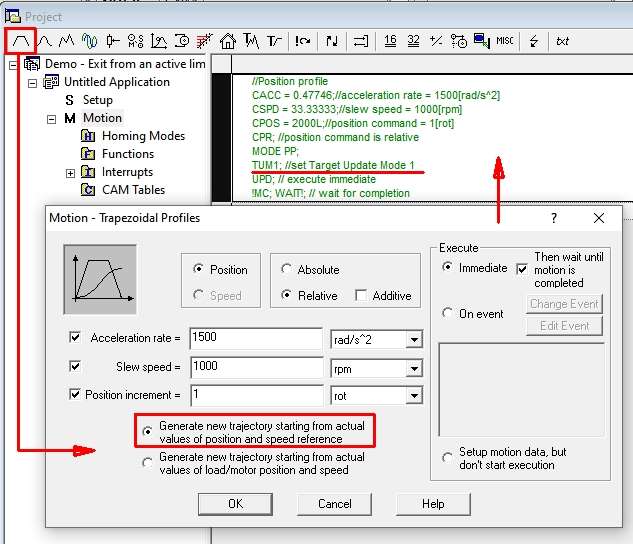This screenshot has height=544, width=633.
Task: Click the double-peak PT/PVT profile toolbar icon
Action: [x=67, y=41]
